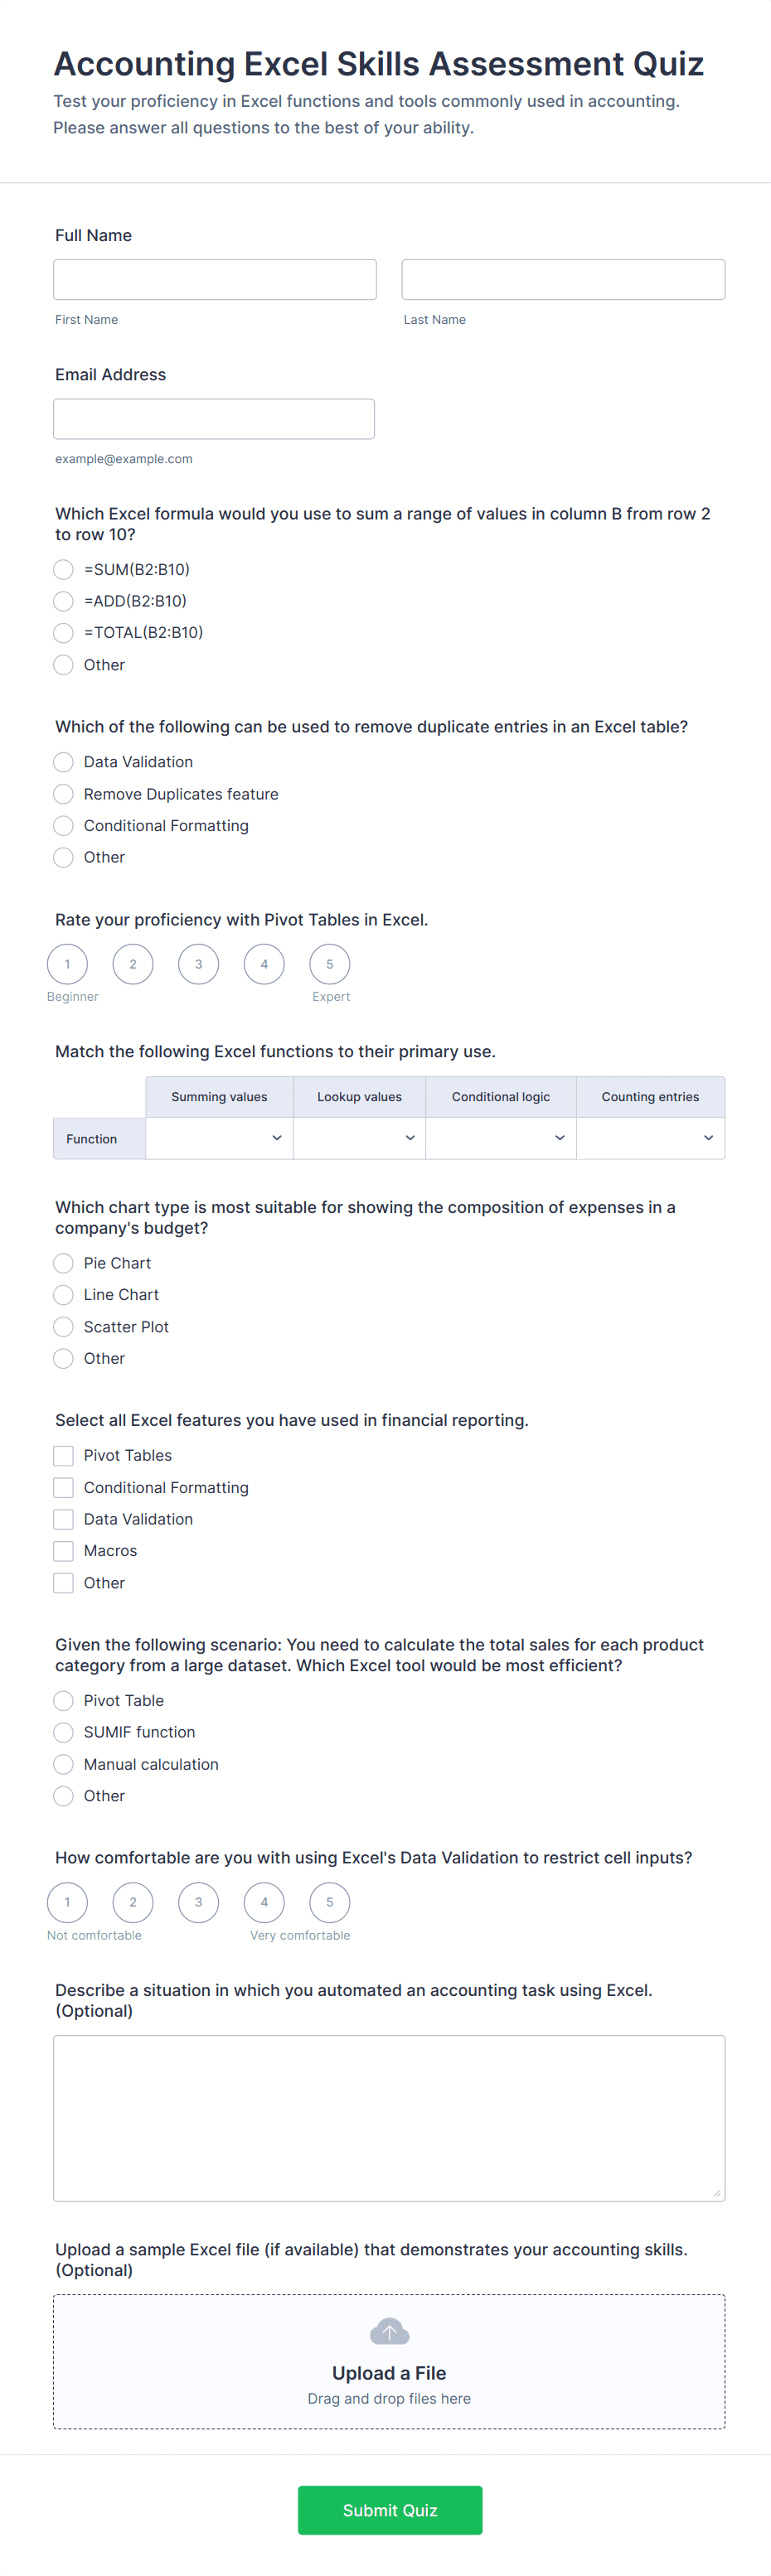Expand the Counting entries dropdown
This screenshot has width=771, height=2576.
650,1138
